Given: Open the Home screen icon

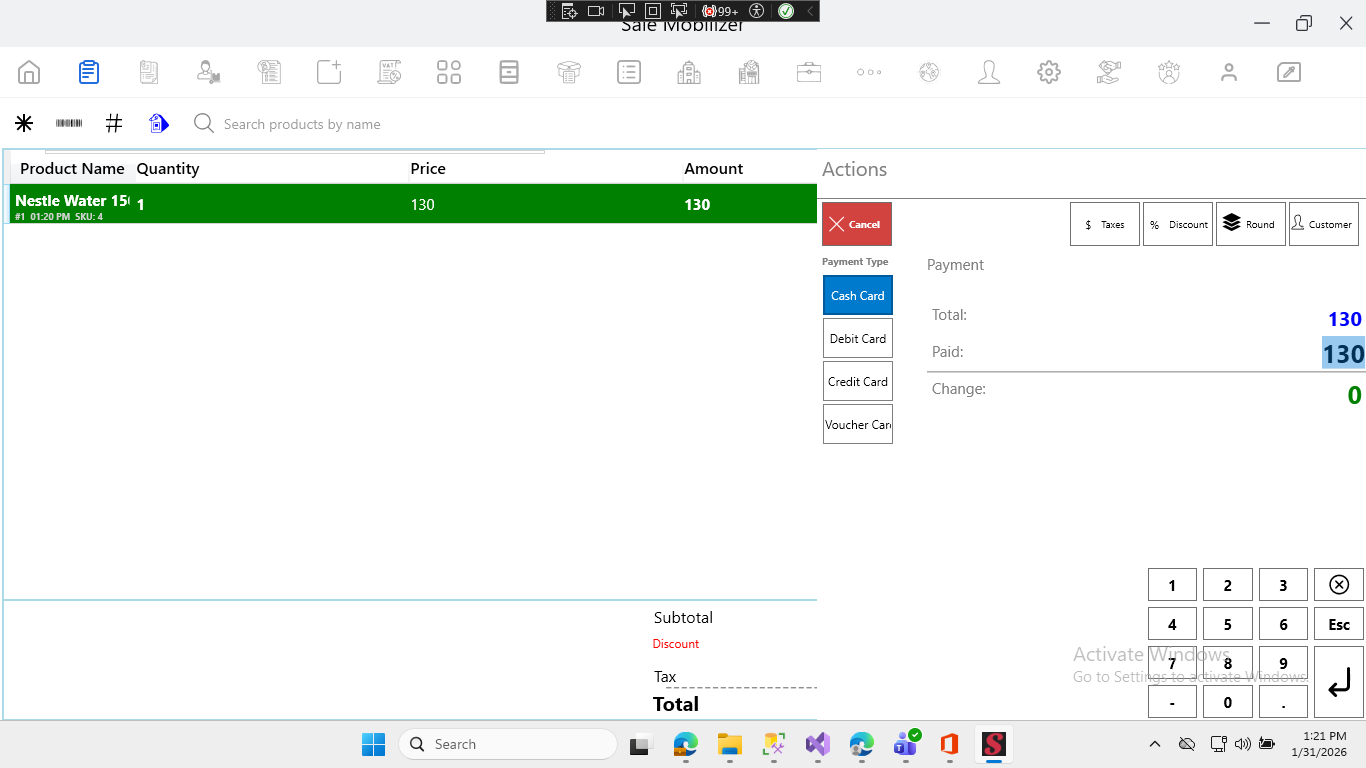Looking at the screenshot, I should coord(28,72).
